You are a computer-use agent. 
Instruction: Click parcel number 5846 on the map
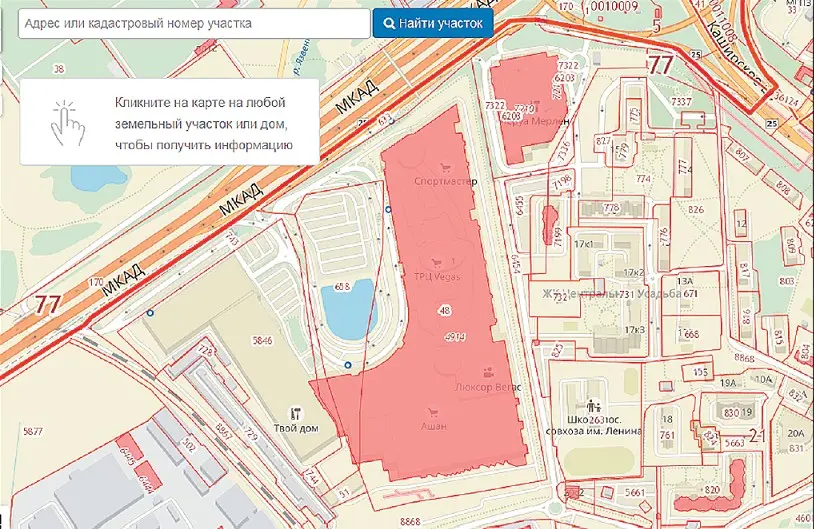(263, 341)
